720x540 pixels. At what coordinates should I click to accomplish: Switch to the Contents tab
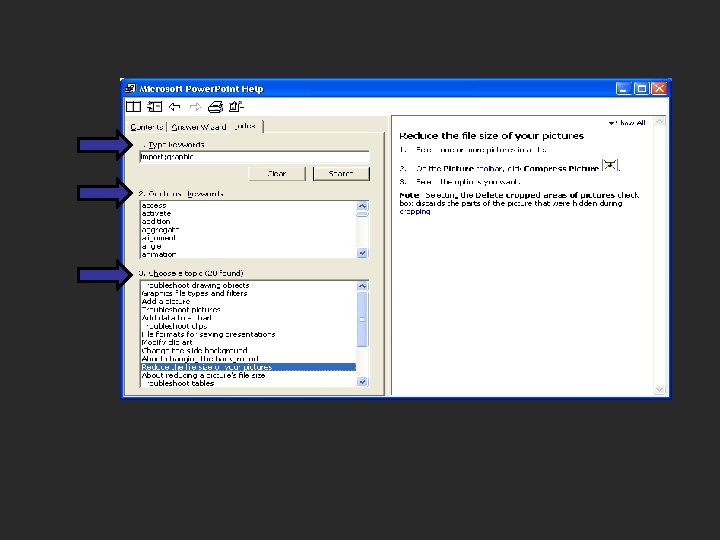tap(146, 127)
